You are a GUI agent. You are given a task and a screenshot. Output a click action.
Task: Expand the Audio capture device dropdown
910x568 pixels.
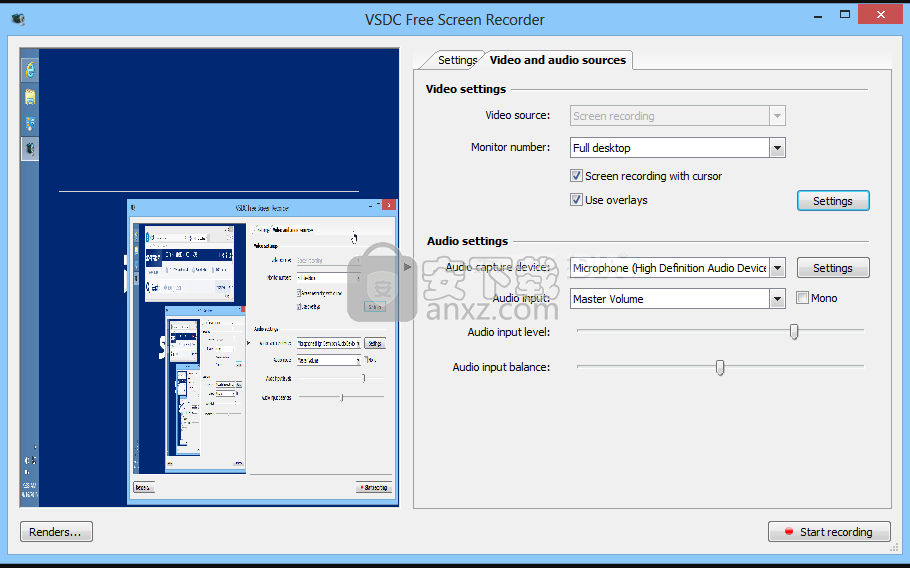tap(777, 268)
